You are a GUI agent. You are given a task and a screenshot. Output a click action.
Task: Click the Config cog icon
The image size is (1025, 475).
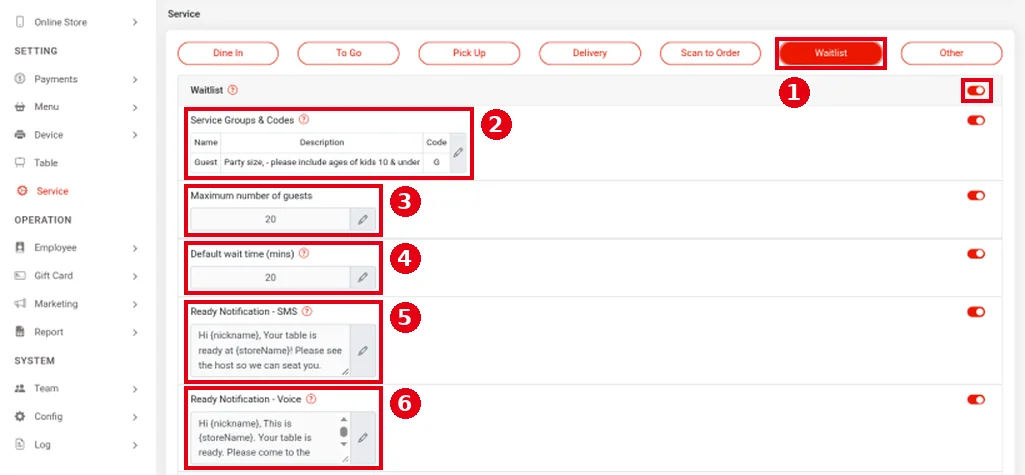20,416
